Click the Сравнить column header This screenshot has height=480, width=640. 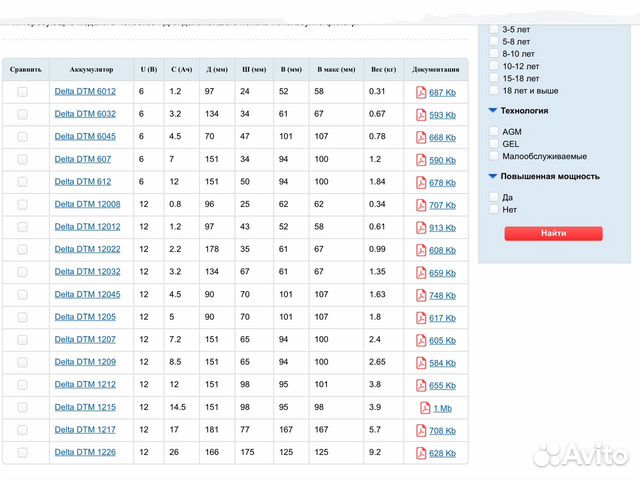tap(26, 69)
